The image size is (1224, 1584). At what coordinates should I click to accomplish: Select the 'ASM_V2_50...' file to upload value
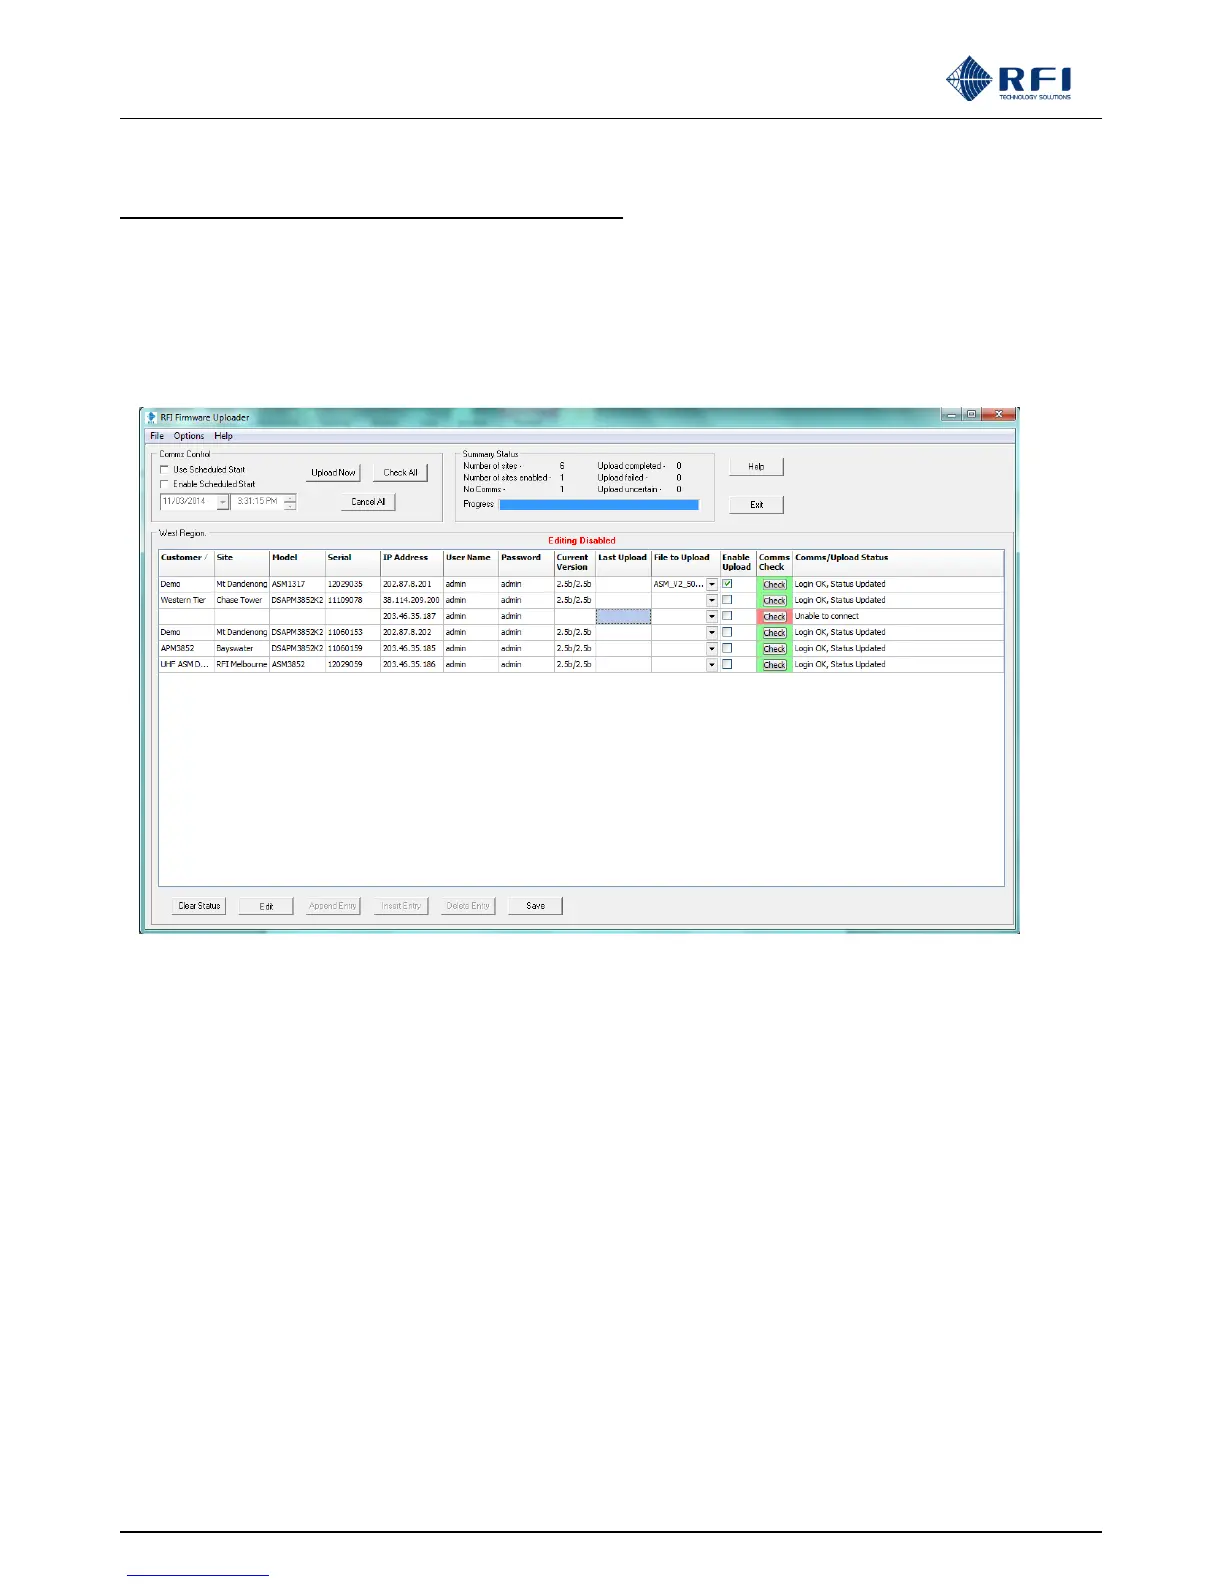[679, 584]
